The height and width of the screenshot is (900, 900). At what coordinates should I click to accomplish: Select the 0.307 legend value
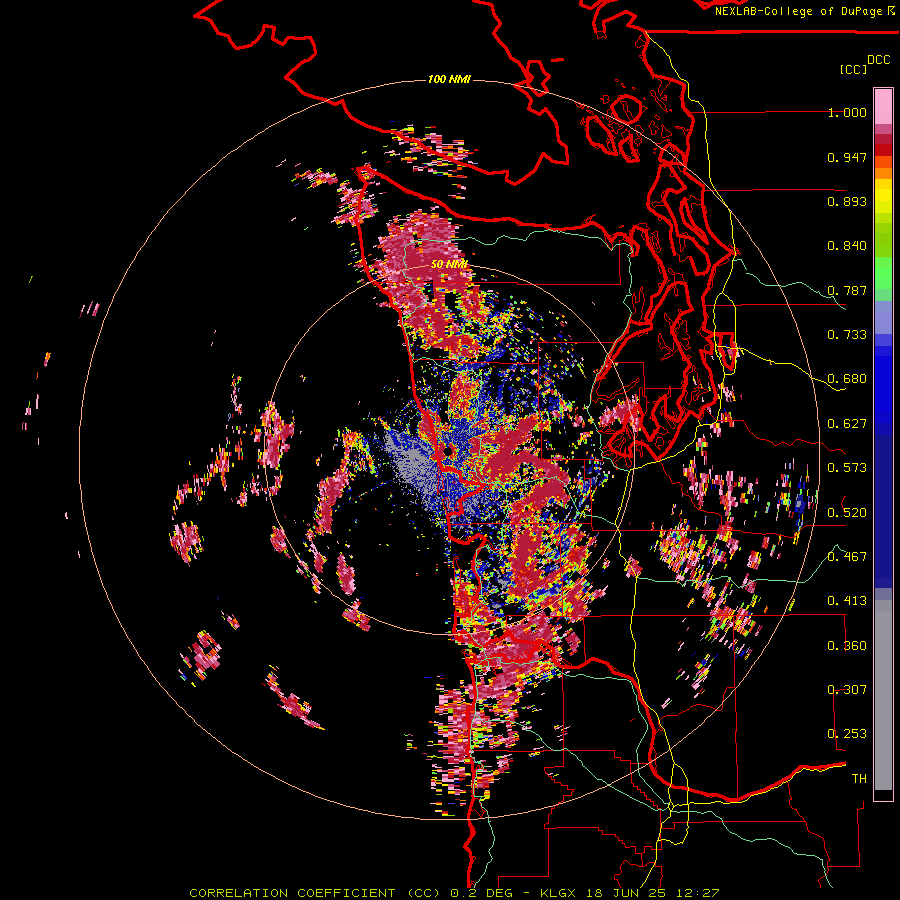847,689
